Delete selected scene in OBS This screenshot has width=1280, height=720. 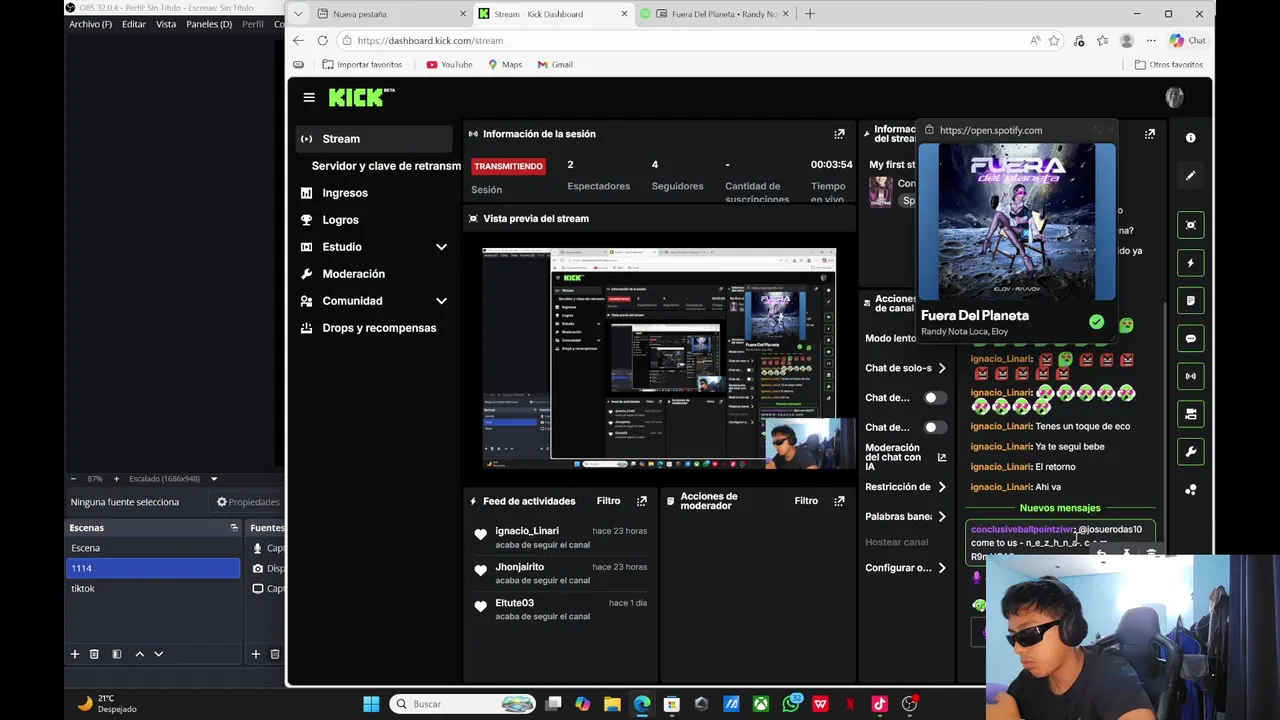(94, 654)
